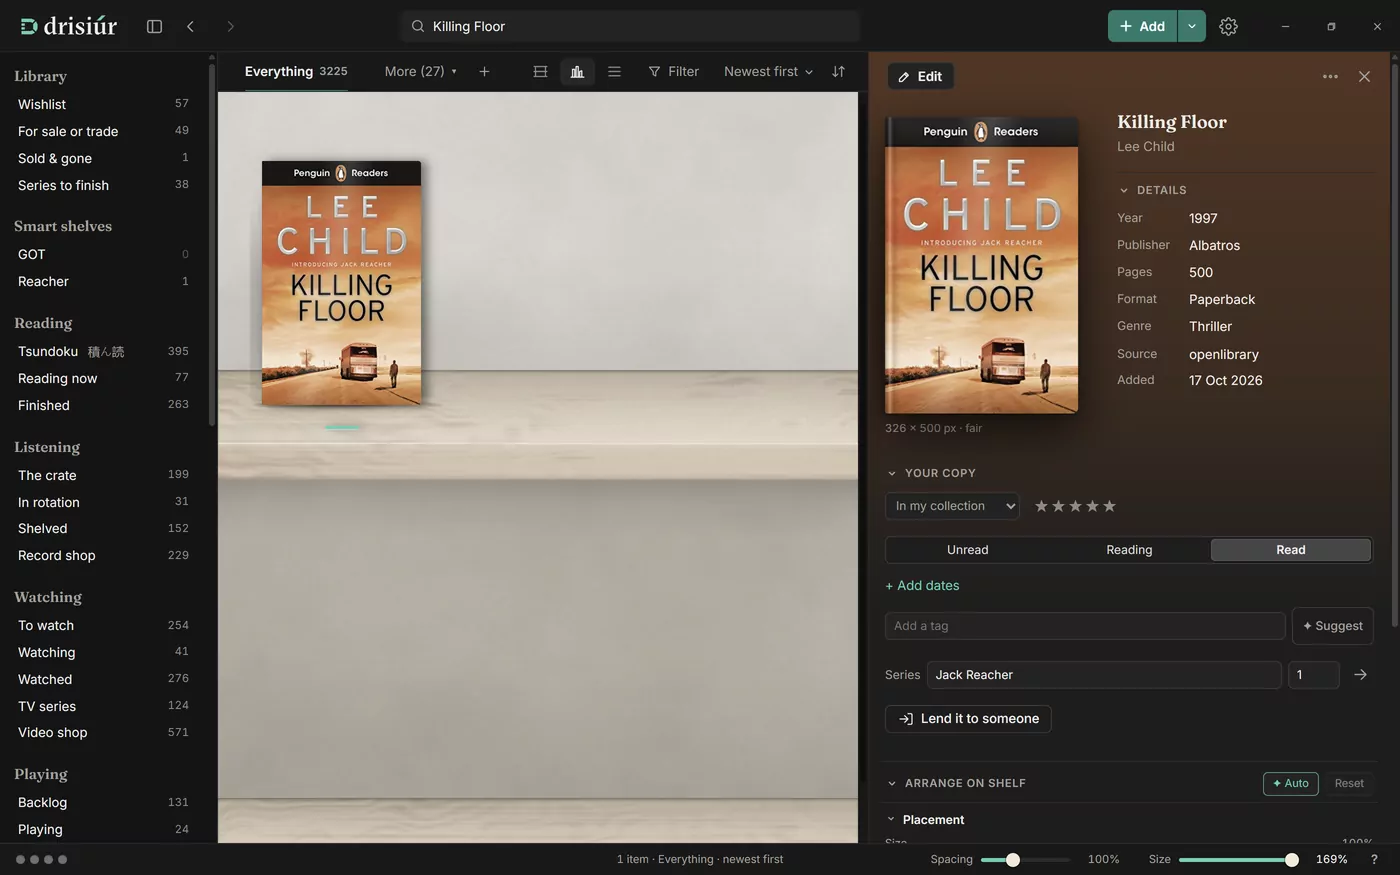The height and width of the screenshot is (875, 1400).
Task: Open the Reading now list
Action: pos(103,378)
